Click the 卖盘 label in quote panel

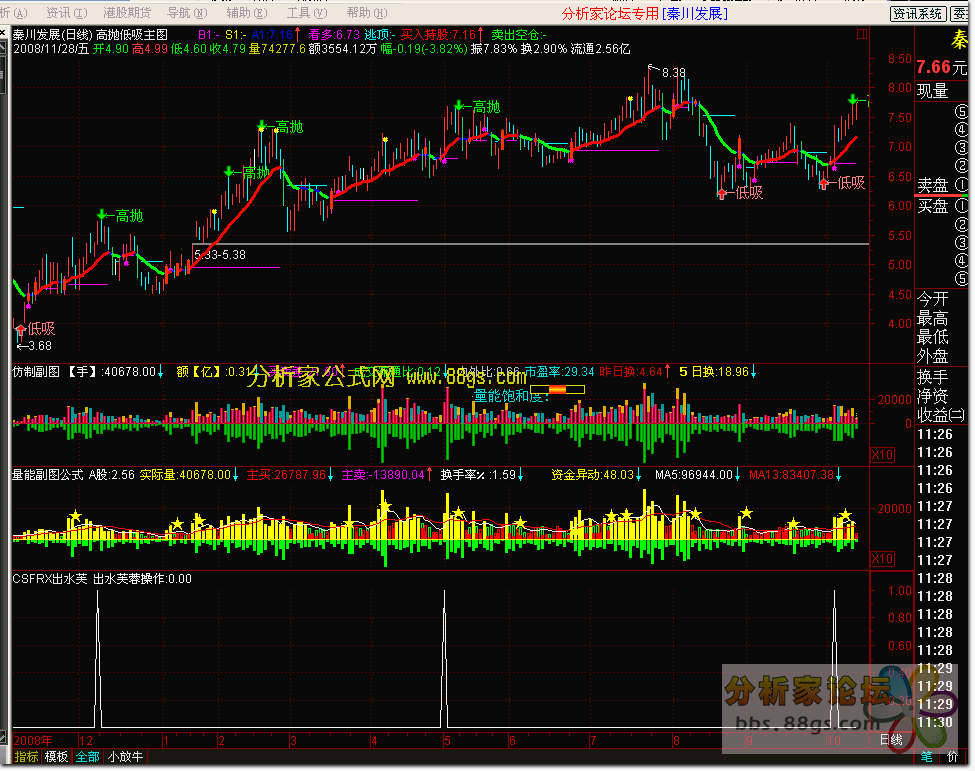933,185
